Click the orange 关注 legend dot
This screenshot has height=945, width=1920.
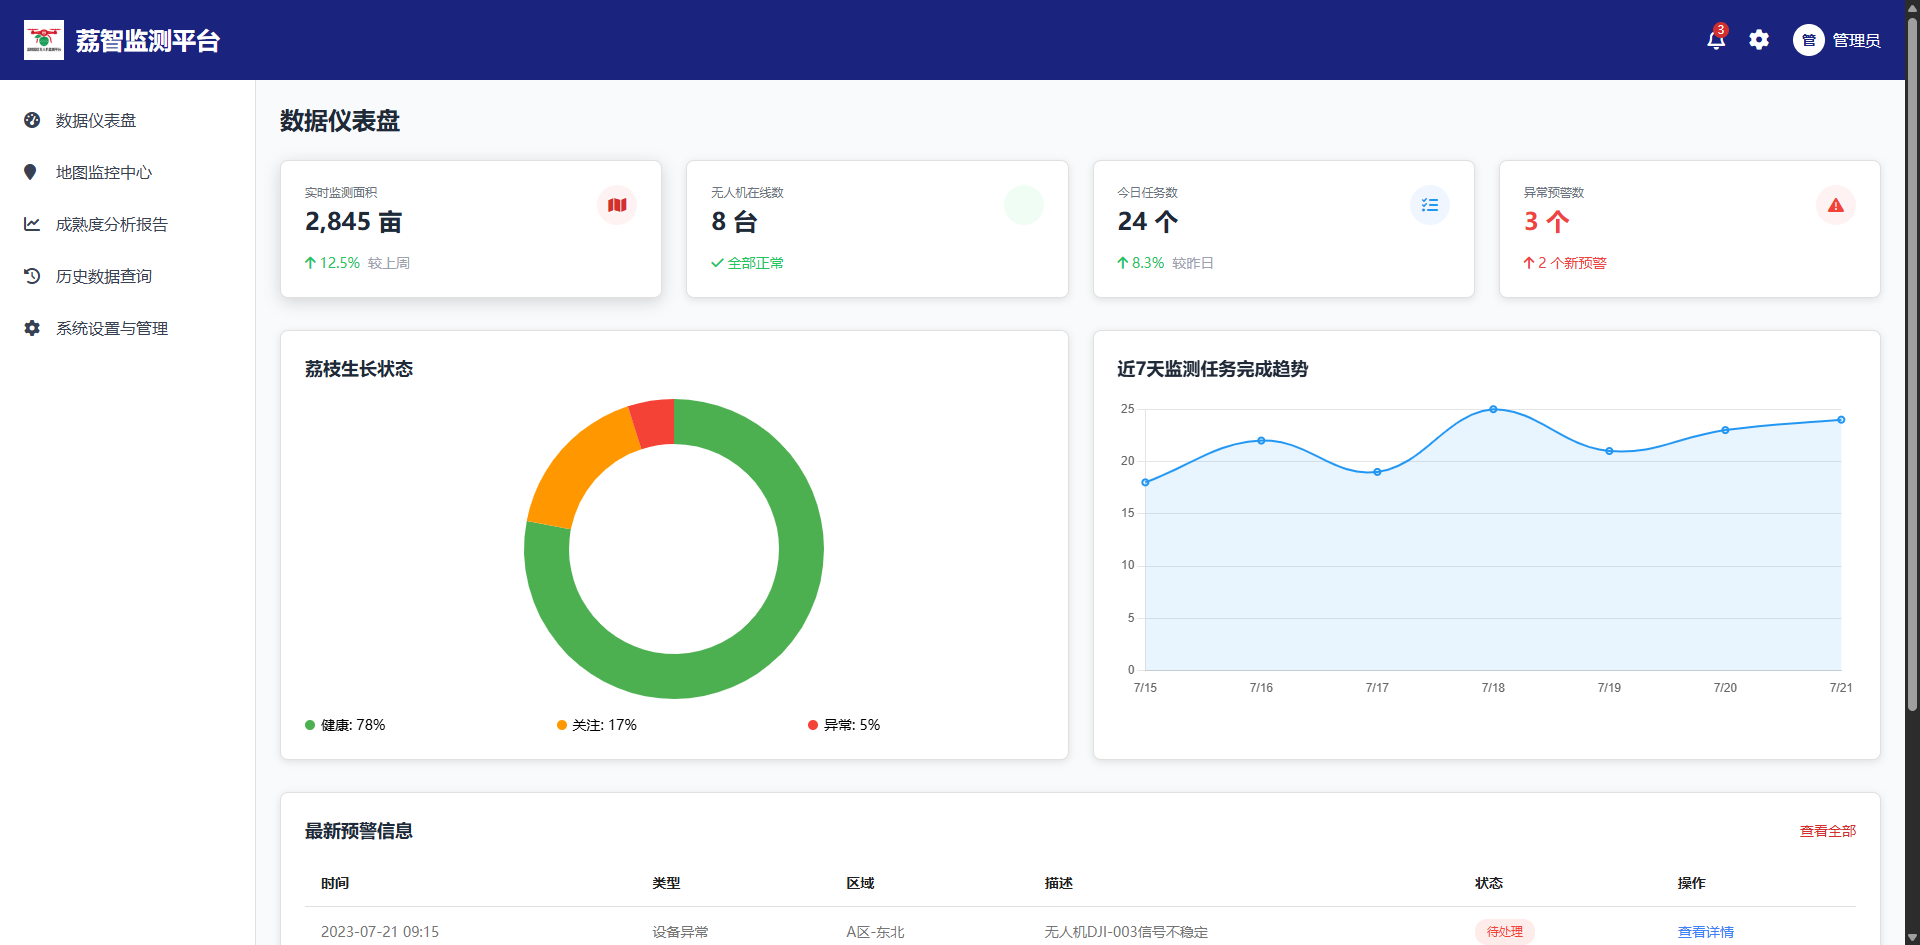tap(562, 725)
